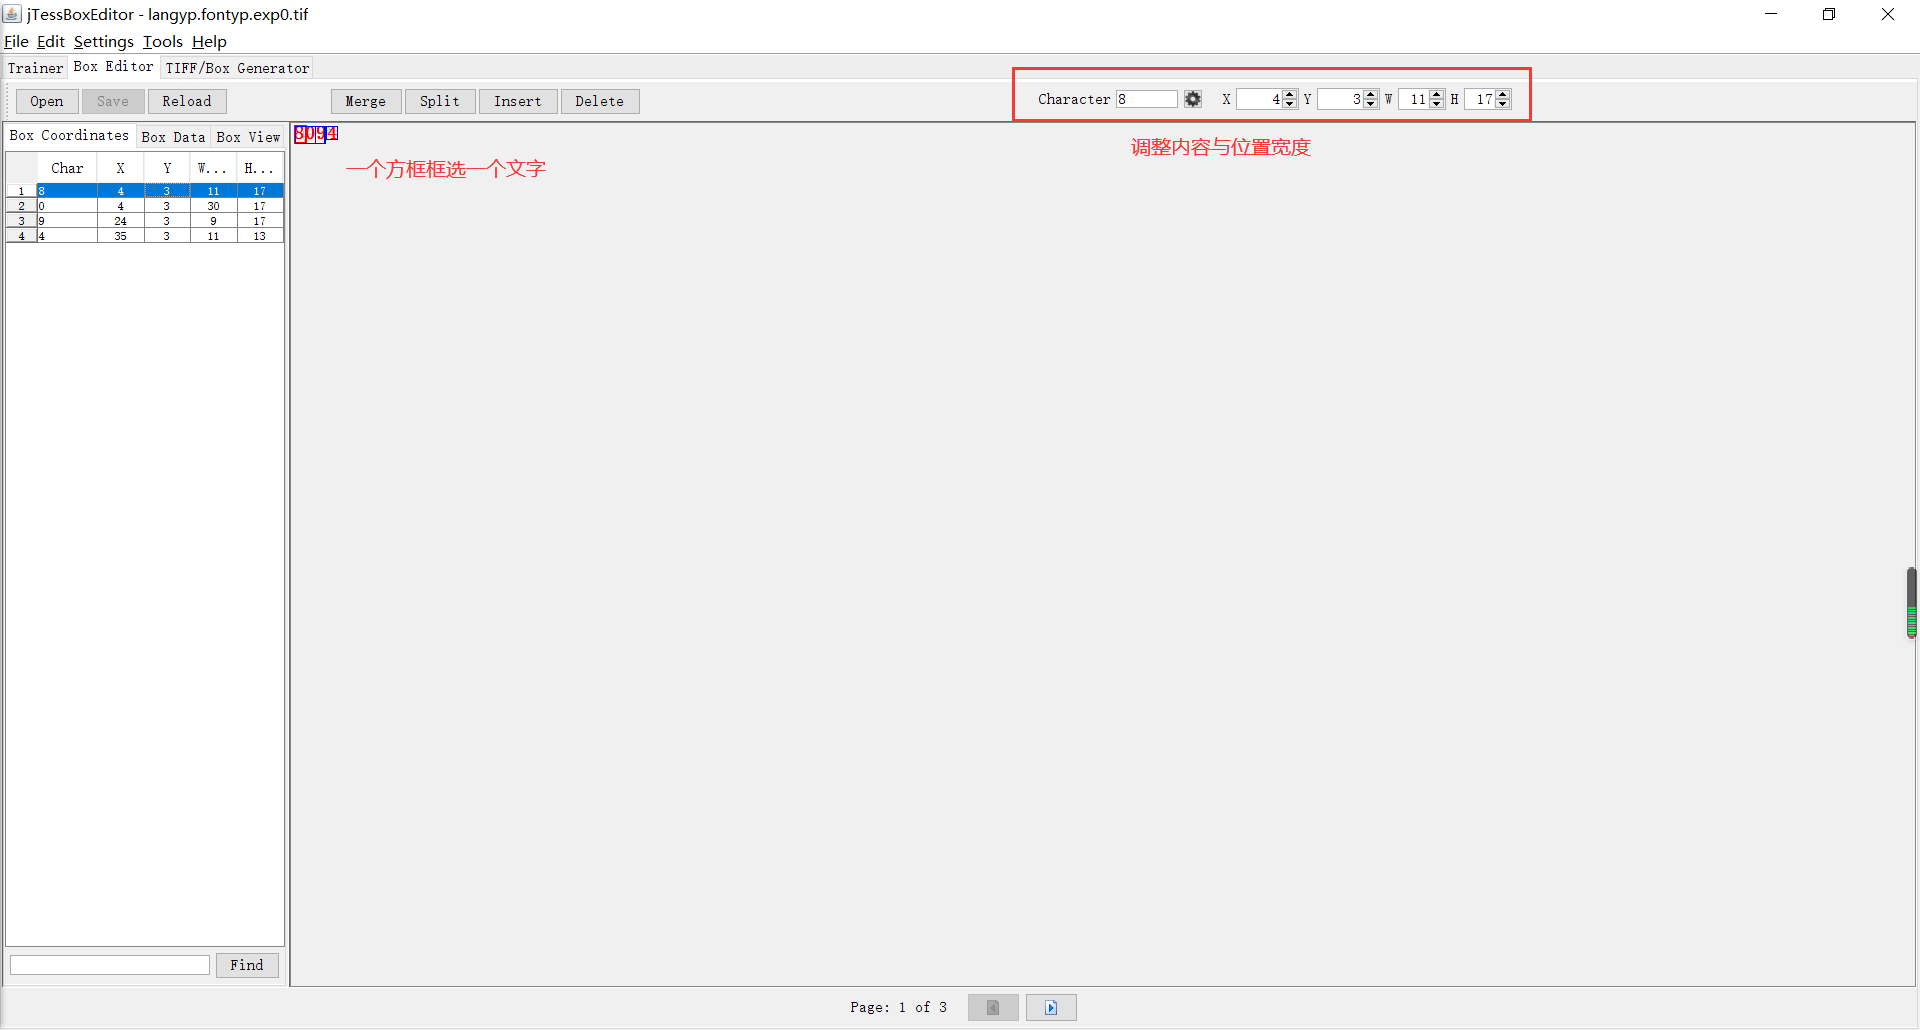Select table row 2 with char 0
The width and height of the screenshot is (1920, 1030).
pyautogui.click(x=145, y=206)
